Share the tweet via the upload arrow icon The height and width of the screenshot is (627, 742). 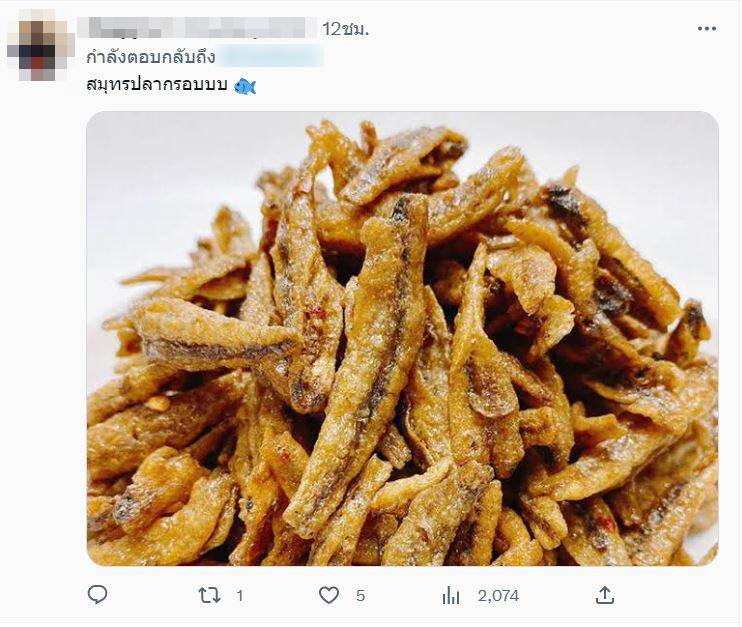[x=604, y=595]
